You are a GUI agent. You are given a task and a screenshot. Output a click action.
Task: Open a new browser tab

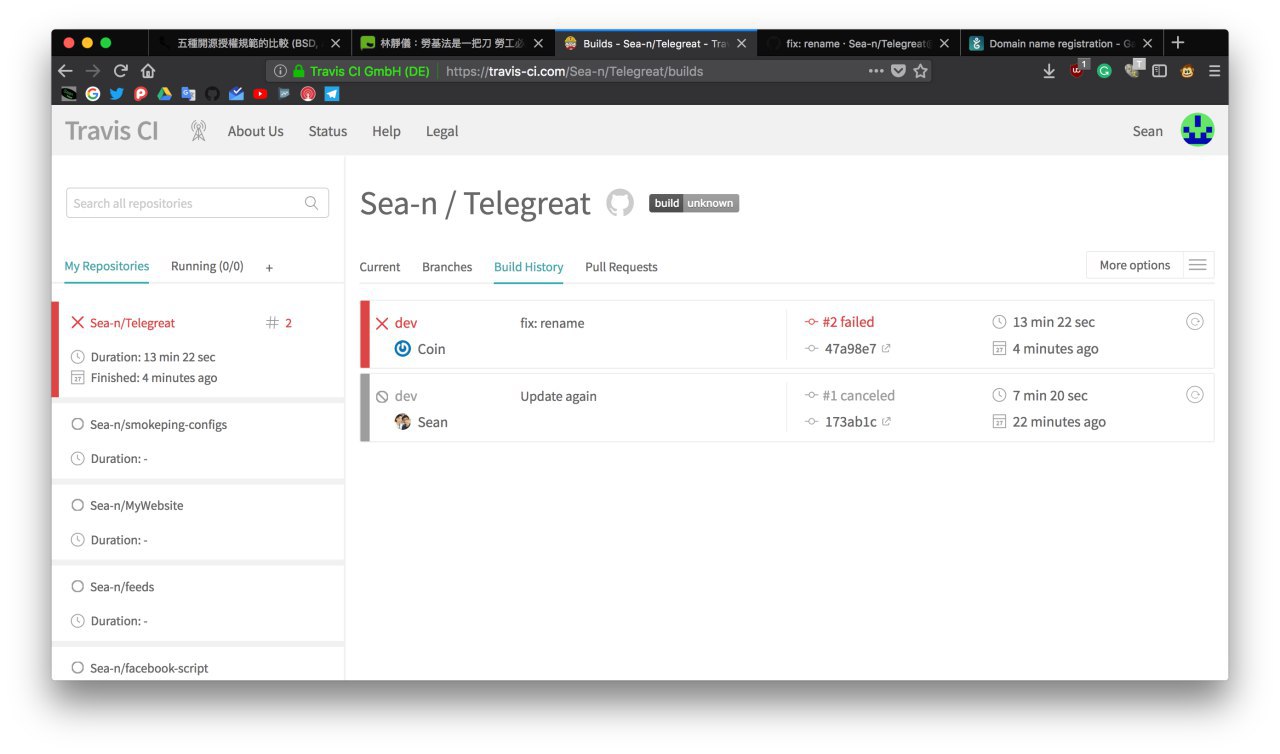tap(1178, 42)
